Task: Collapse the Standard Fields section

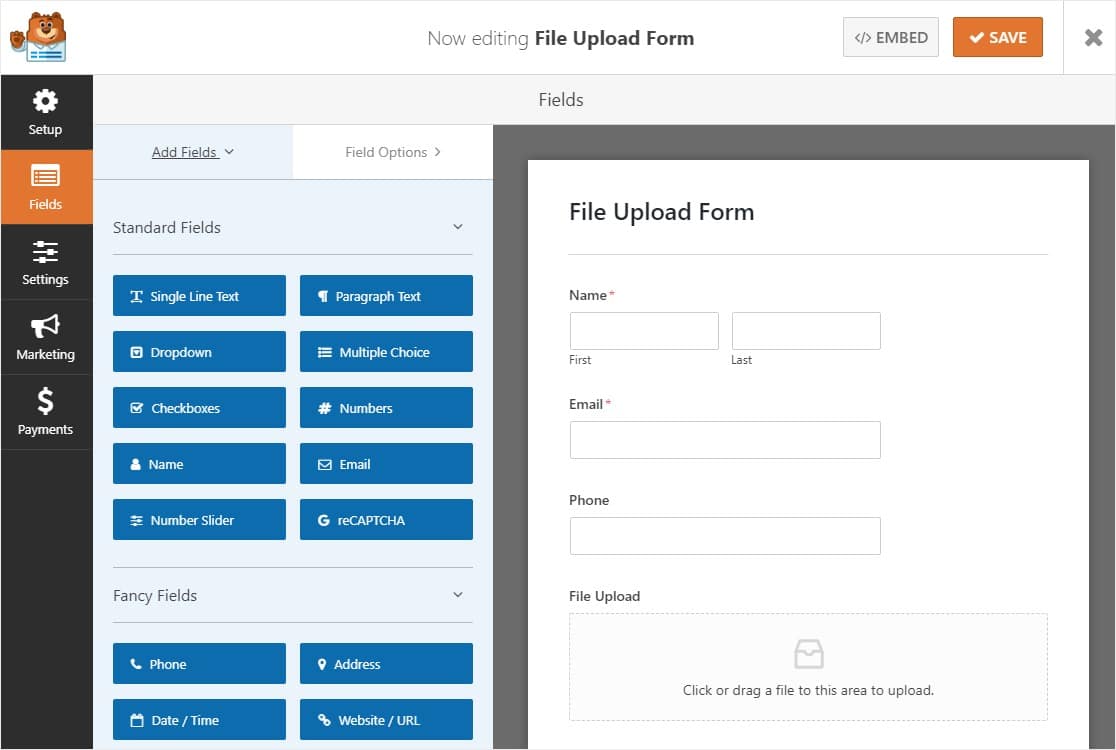Action: point(458,227)
